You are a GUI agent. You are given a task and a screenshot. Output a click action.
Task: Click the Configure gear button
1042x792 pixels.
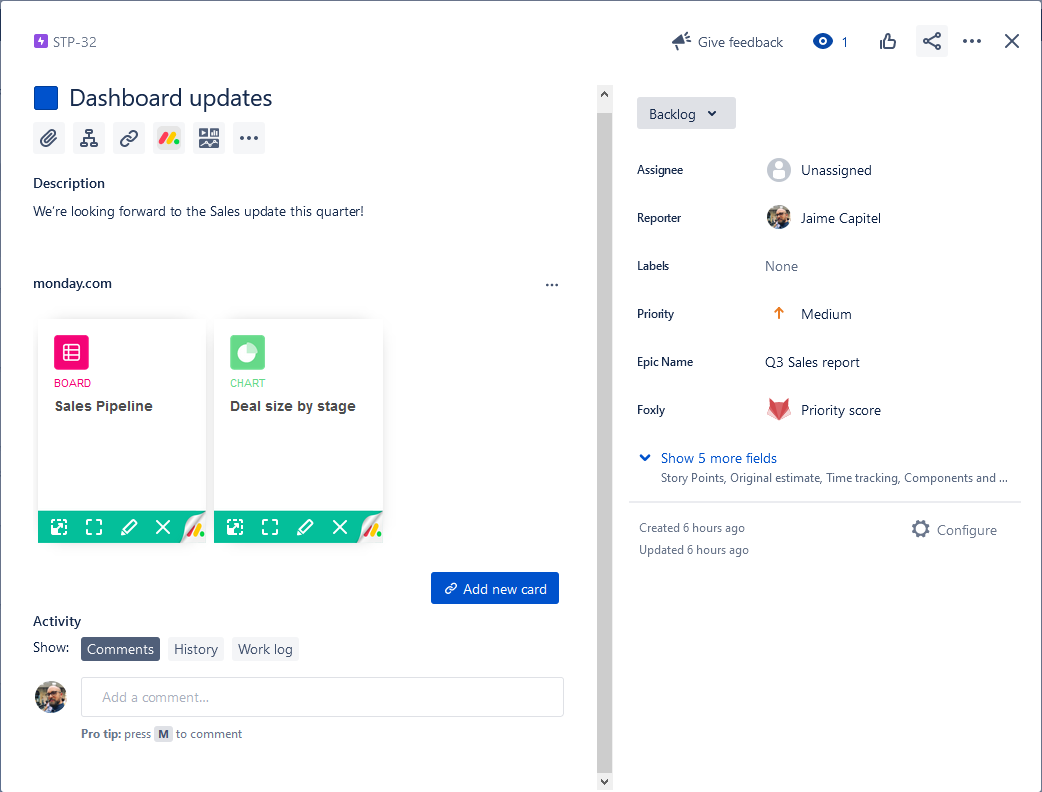tap(954, 530)
